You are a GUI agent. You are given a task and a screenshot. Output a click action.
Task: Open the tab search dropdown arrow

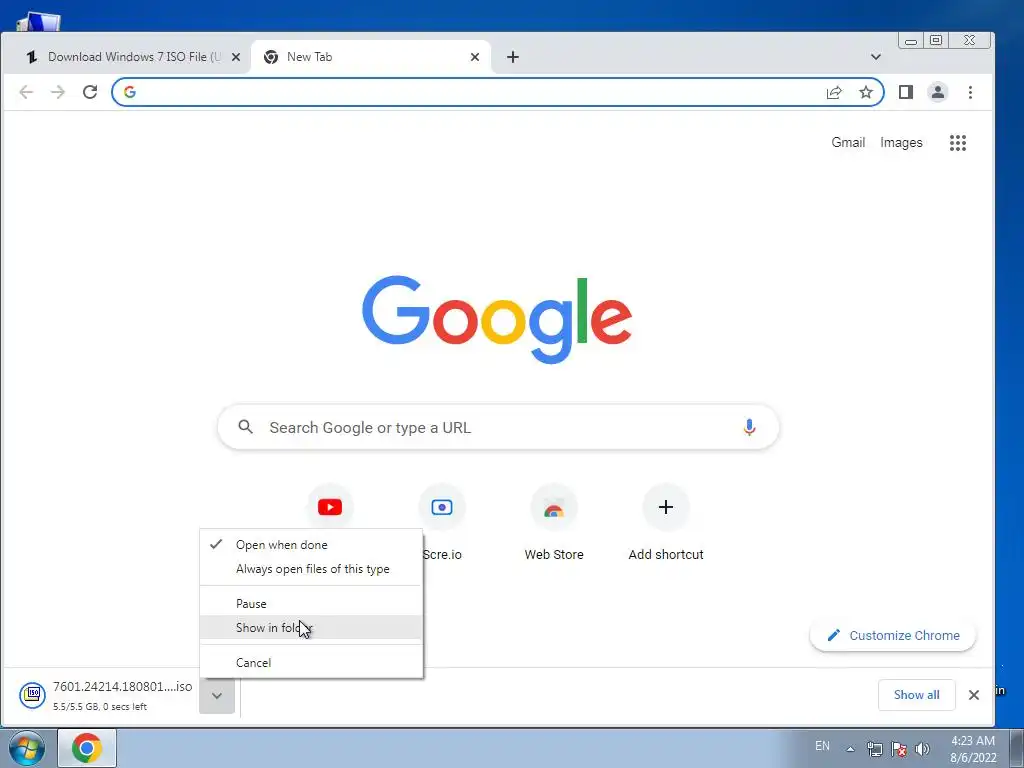pos(876,57)
